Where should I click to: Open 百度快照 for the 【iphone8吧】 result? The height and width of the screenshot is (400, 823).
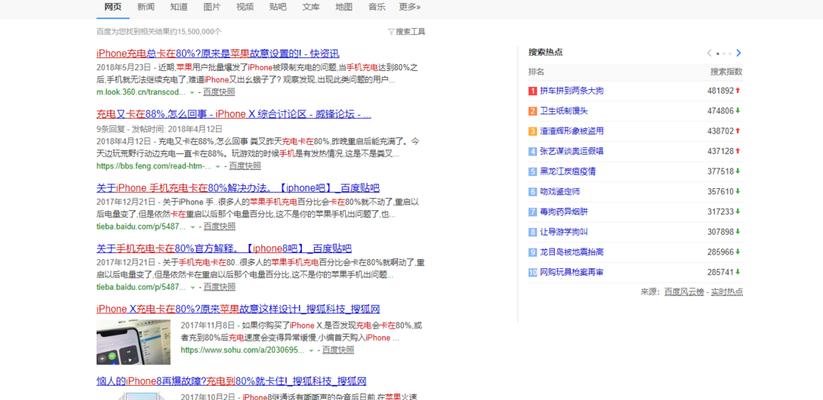(x=219, y=287)
